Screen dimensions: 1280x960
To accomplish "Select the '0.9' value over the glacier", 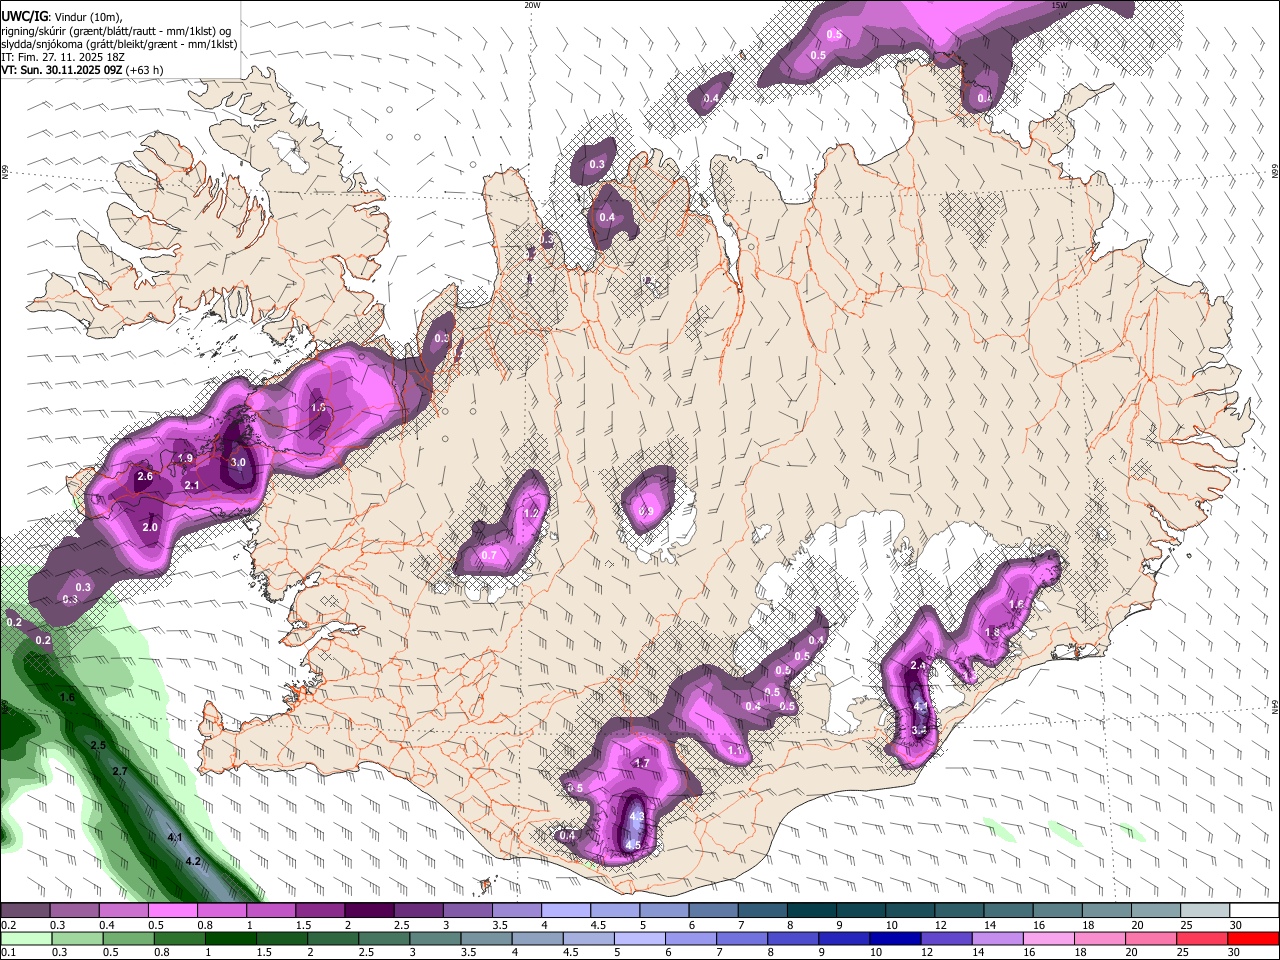I will pyautogui.click(x=646, y=512).
